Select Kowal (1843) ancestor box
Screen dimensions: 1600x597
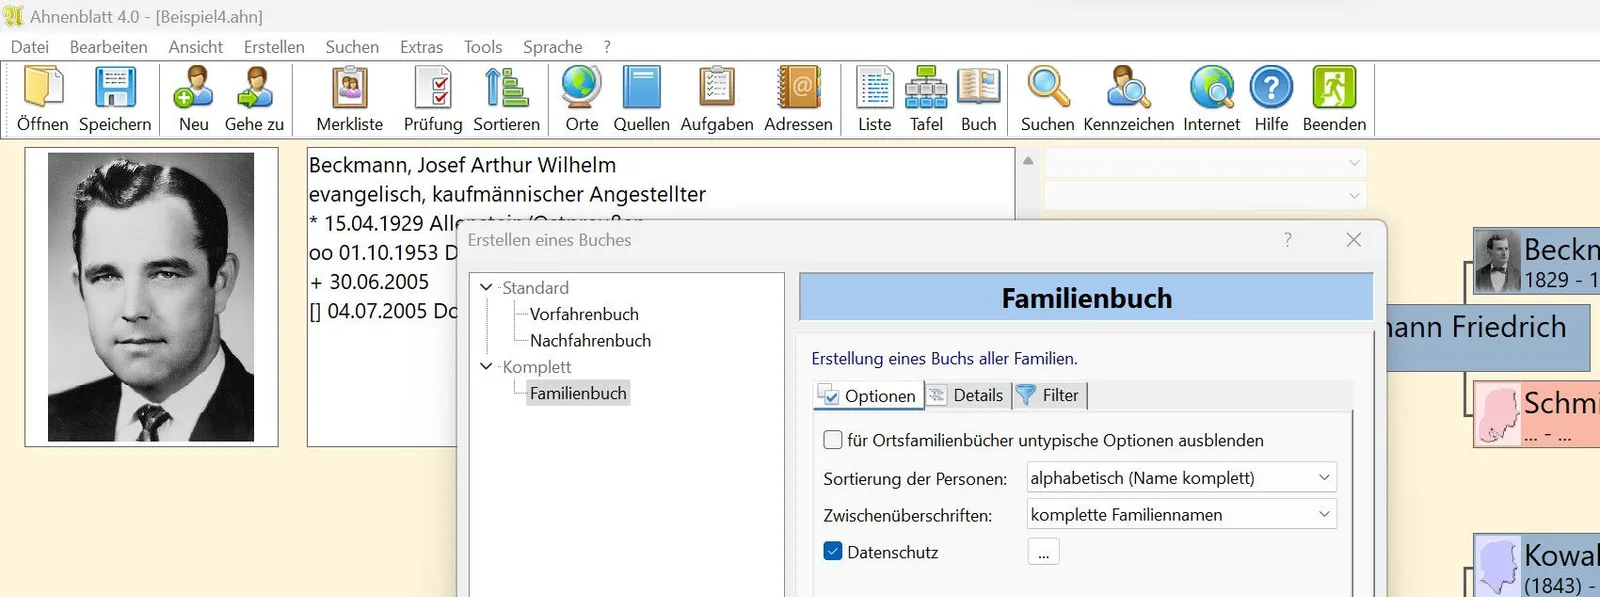[x=1537, y=566]
